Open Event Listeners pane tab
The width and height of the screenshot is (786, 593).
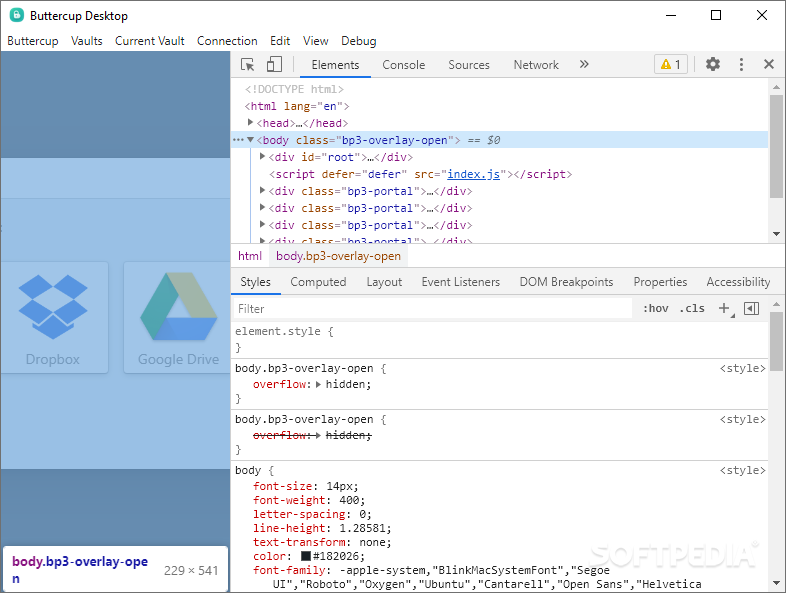[461, 282]
